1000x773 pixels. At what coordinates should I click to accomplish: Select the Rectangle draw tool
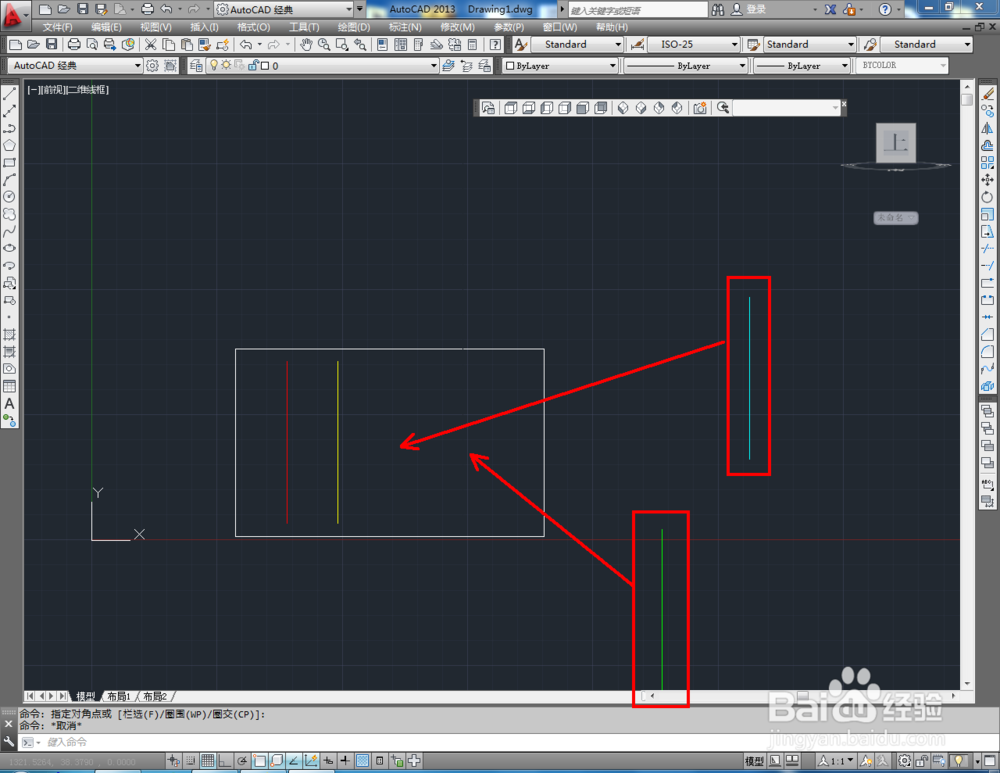10,163
